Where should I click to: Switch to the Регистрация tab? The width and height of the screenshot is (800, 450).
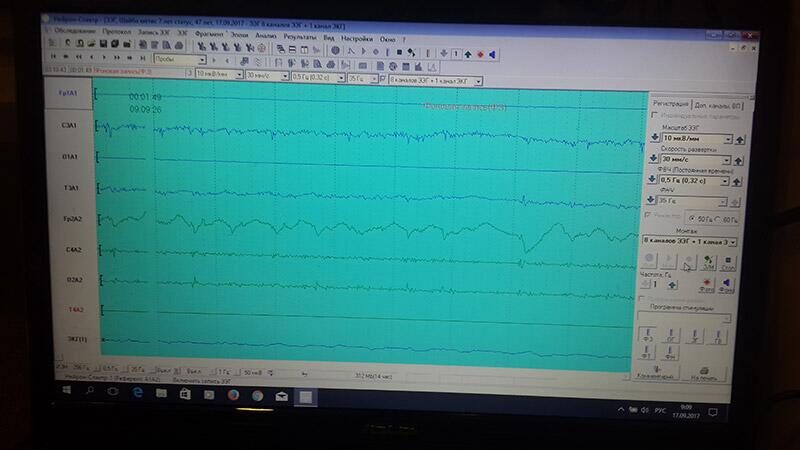(670, 103)
